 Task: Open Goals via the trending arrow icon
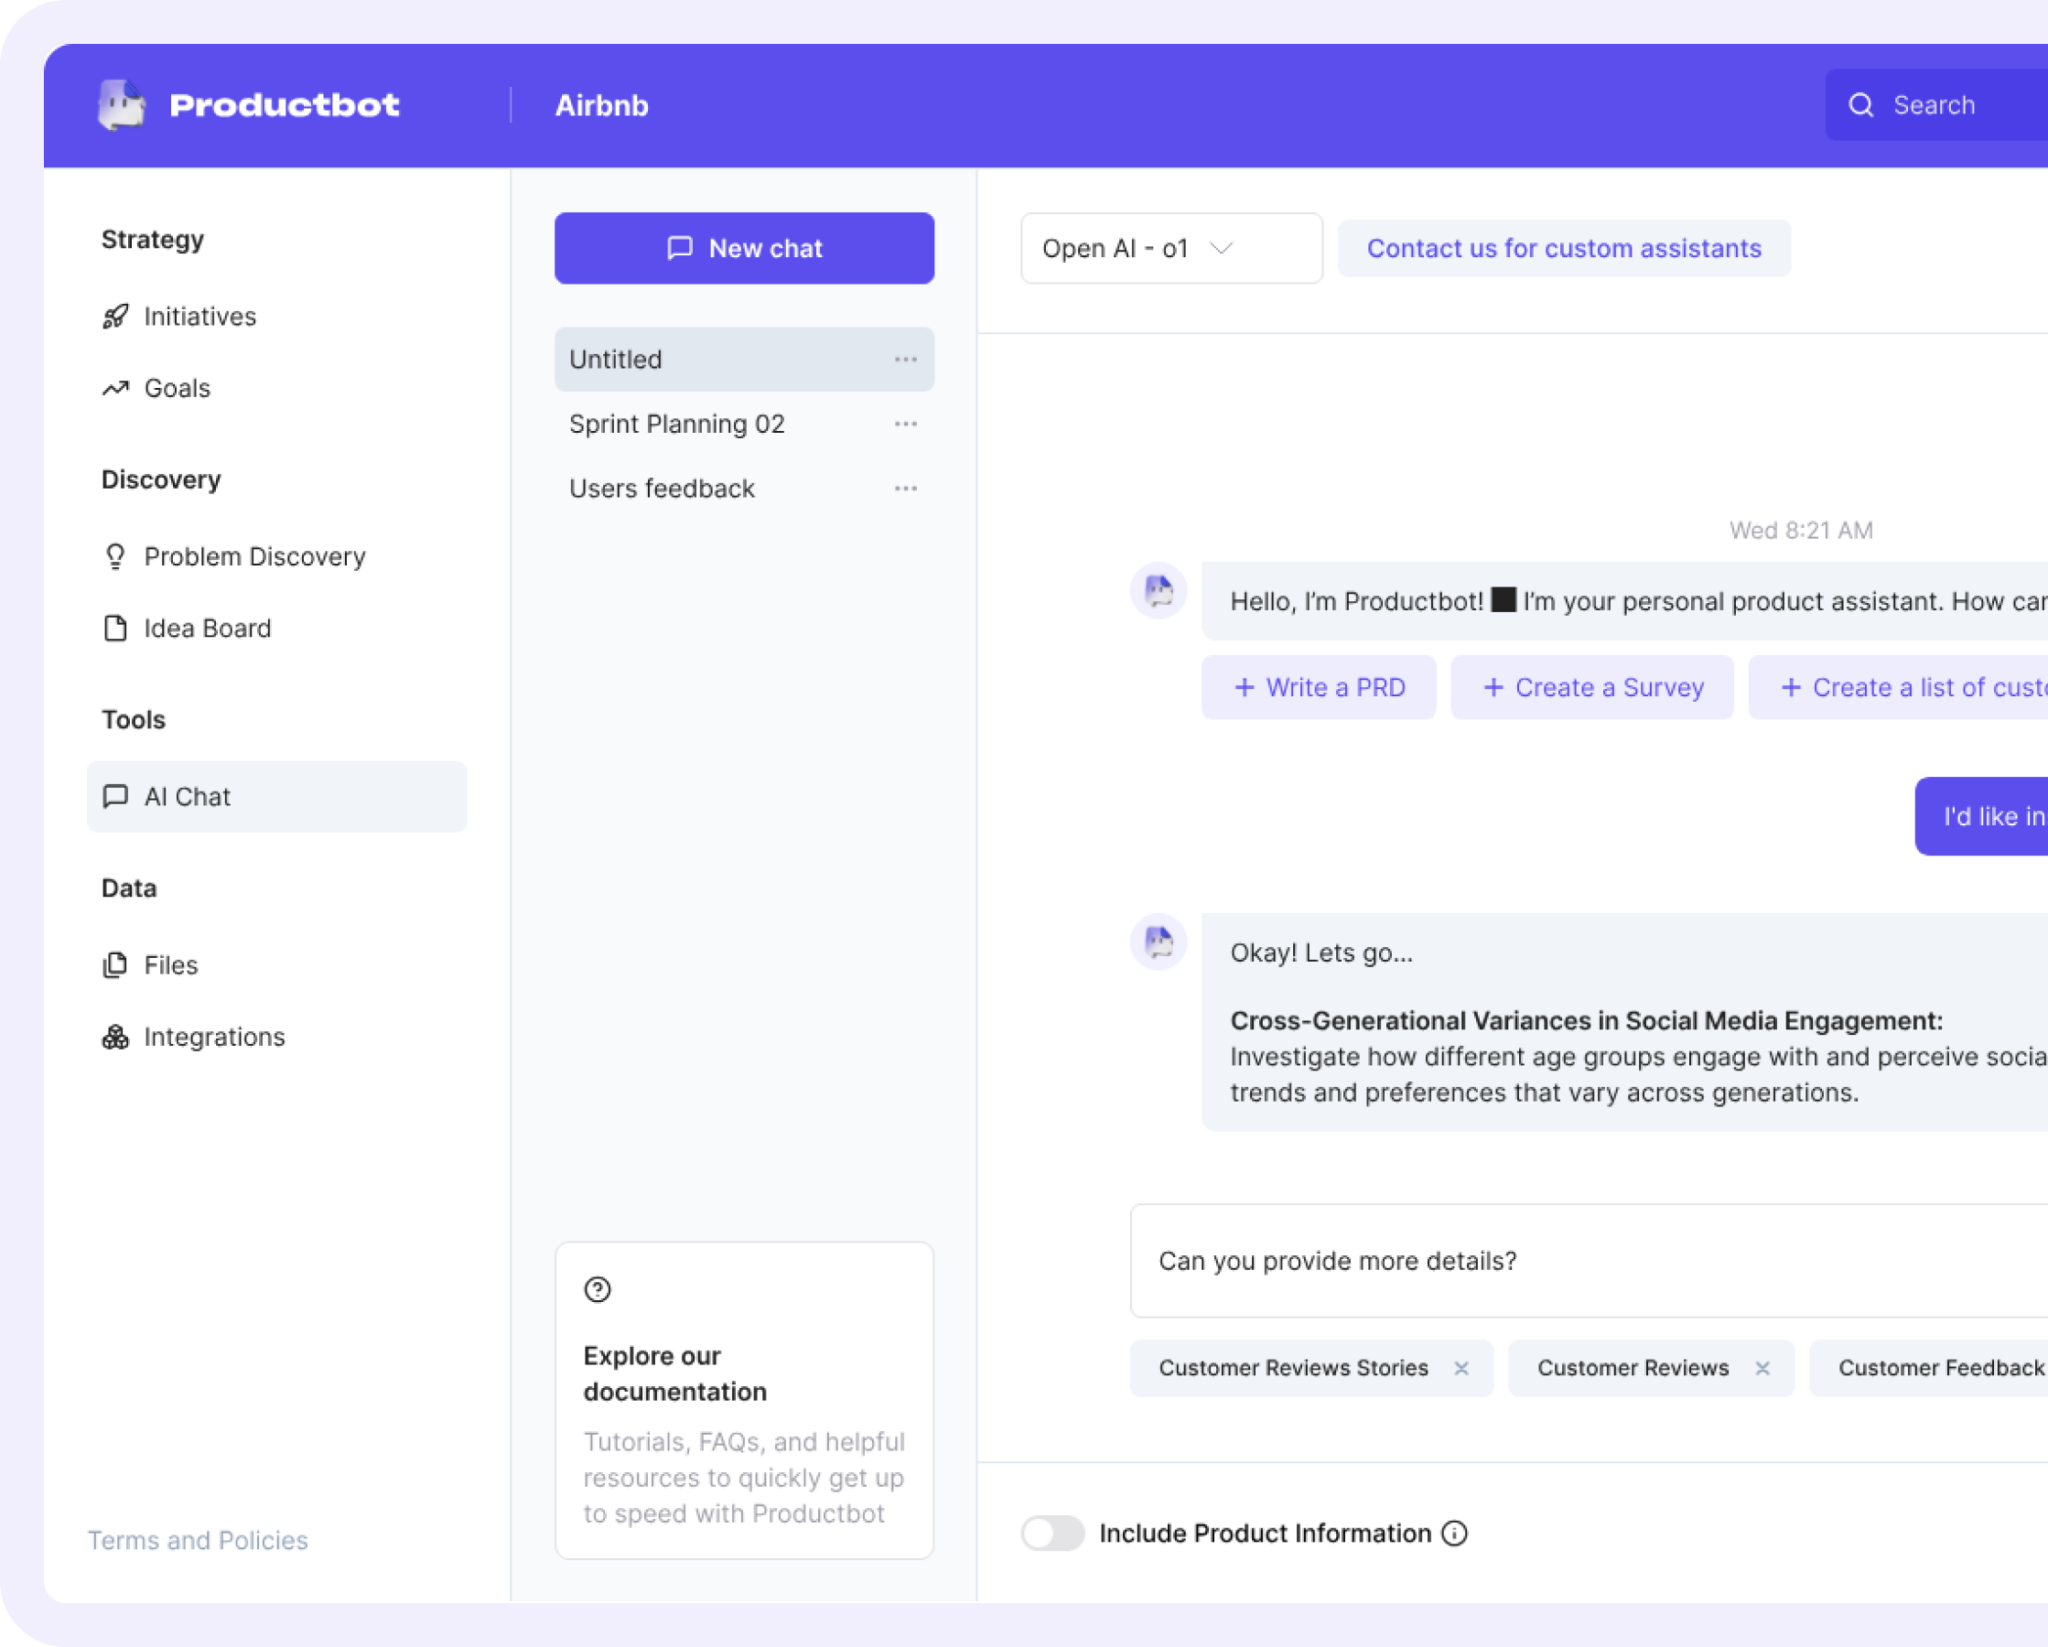pos(115,387)
